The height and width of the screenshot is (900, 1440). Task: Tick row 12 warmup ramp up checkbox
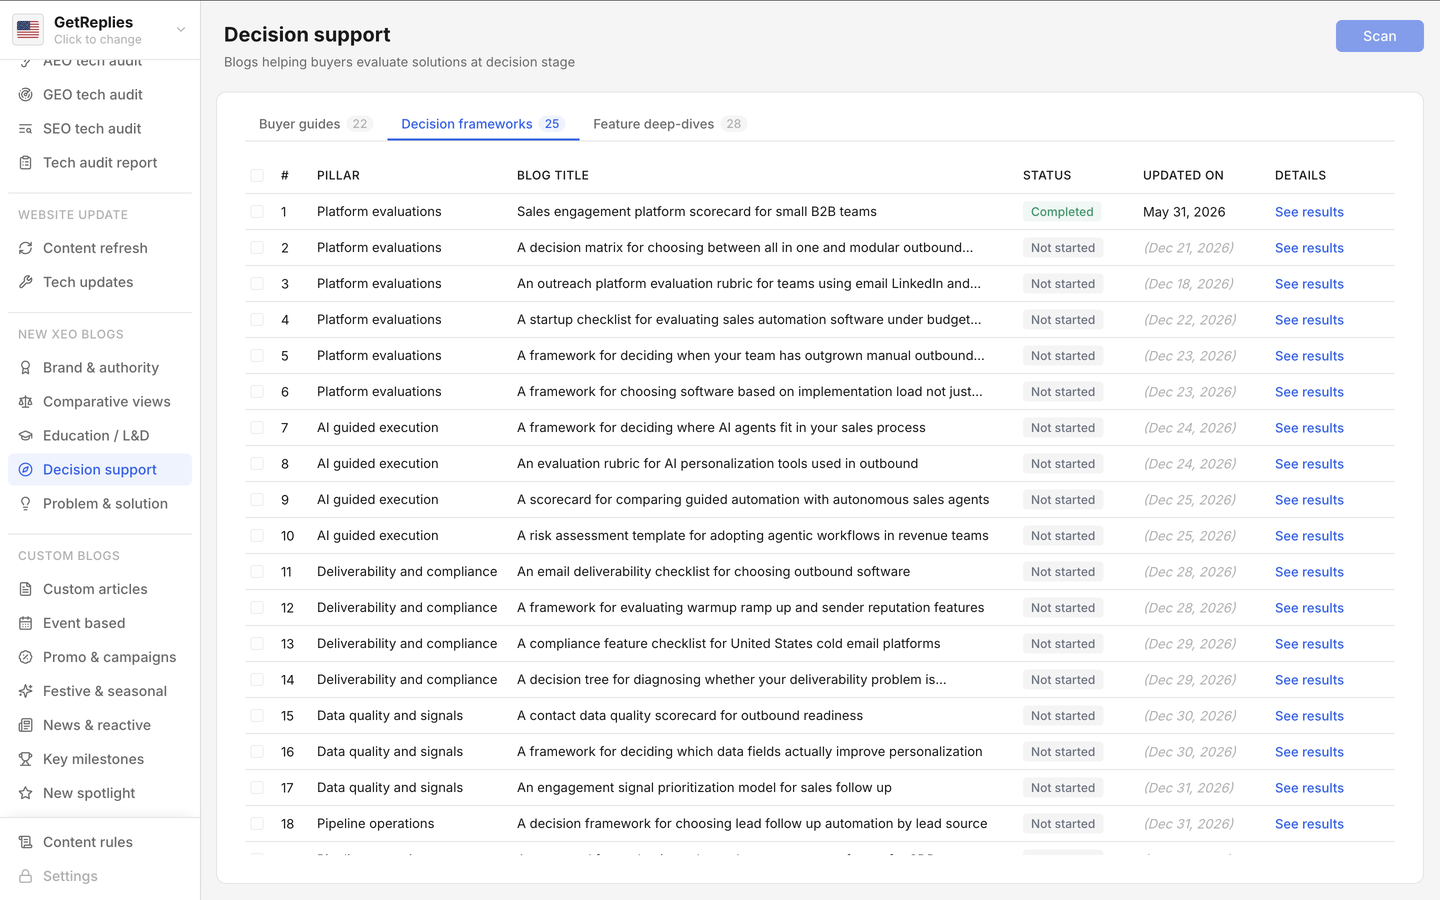tap(257, 608)
